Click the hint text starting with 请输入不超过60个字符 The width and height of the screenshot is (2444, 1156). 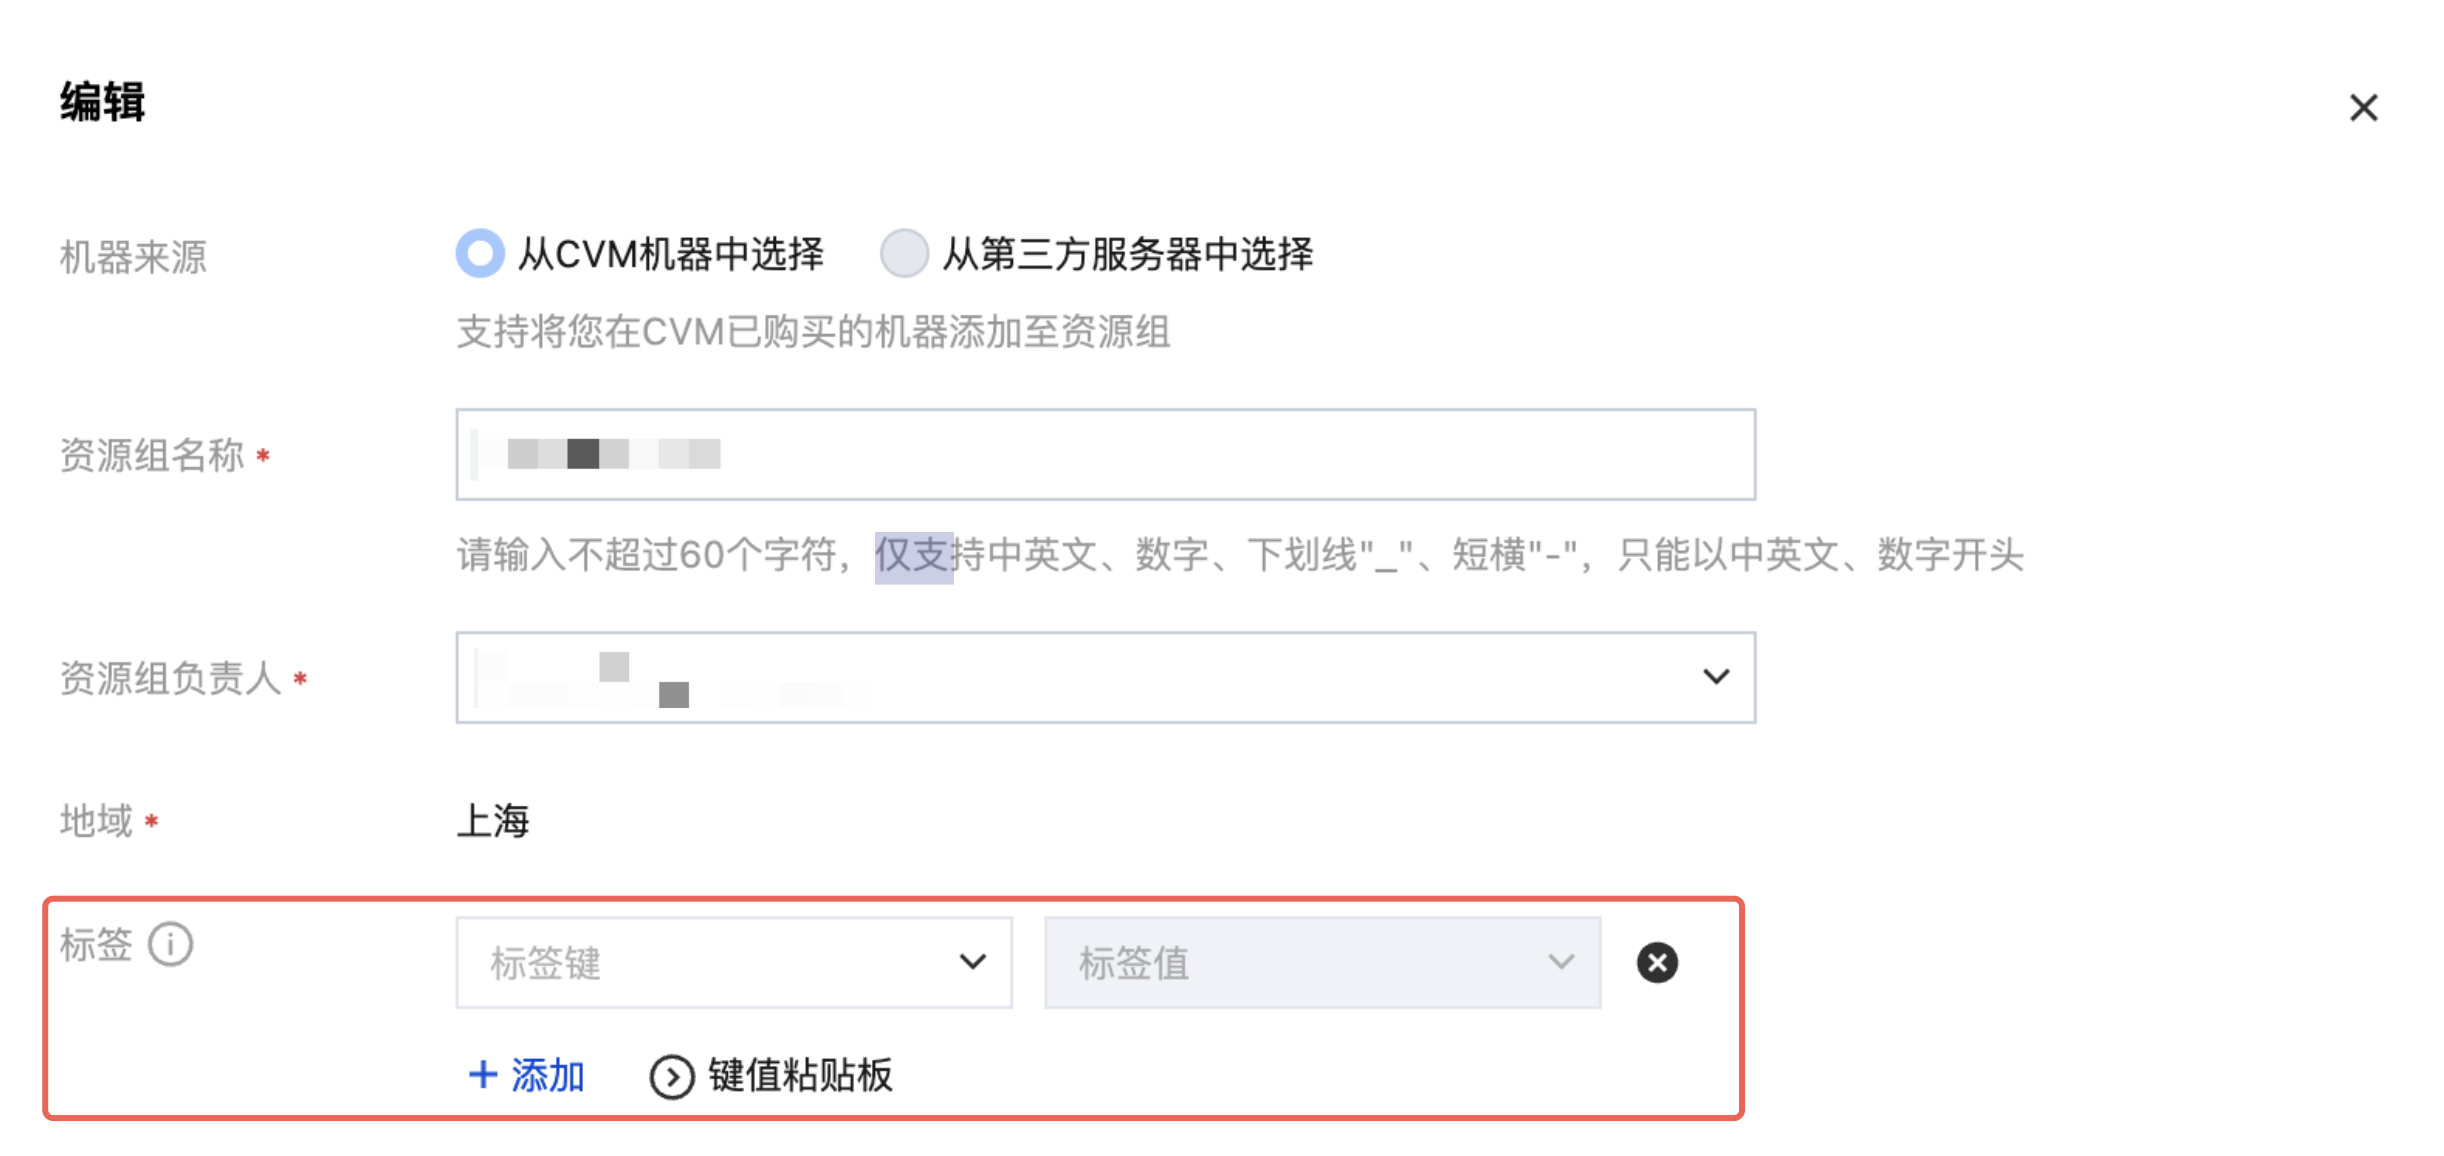1240,554
